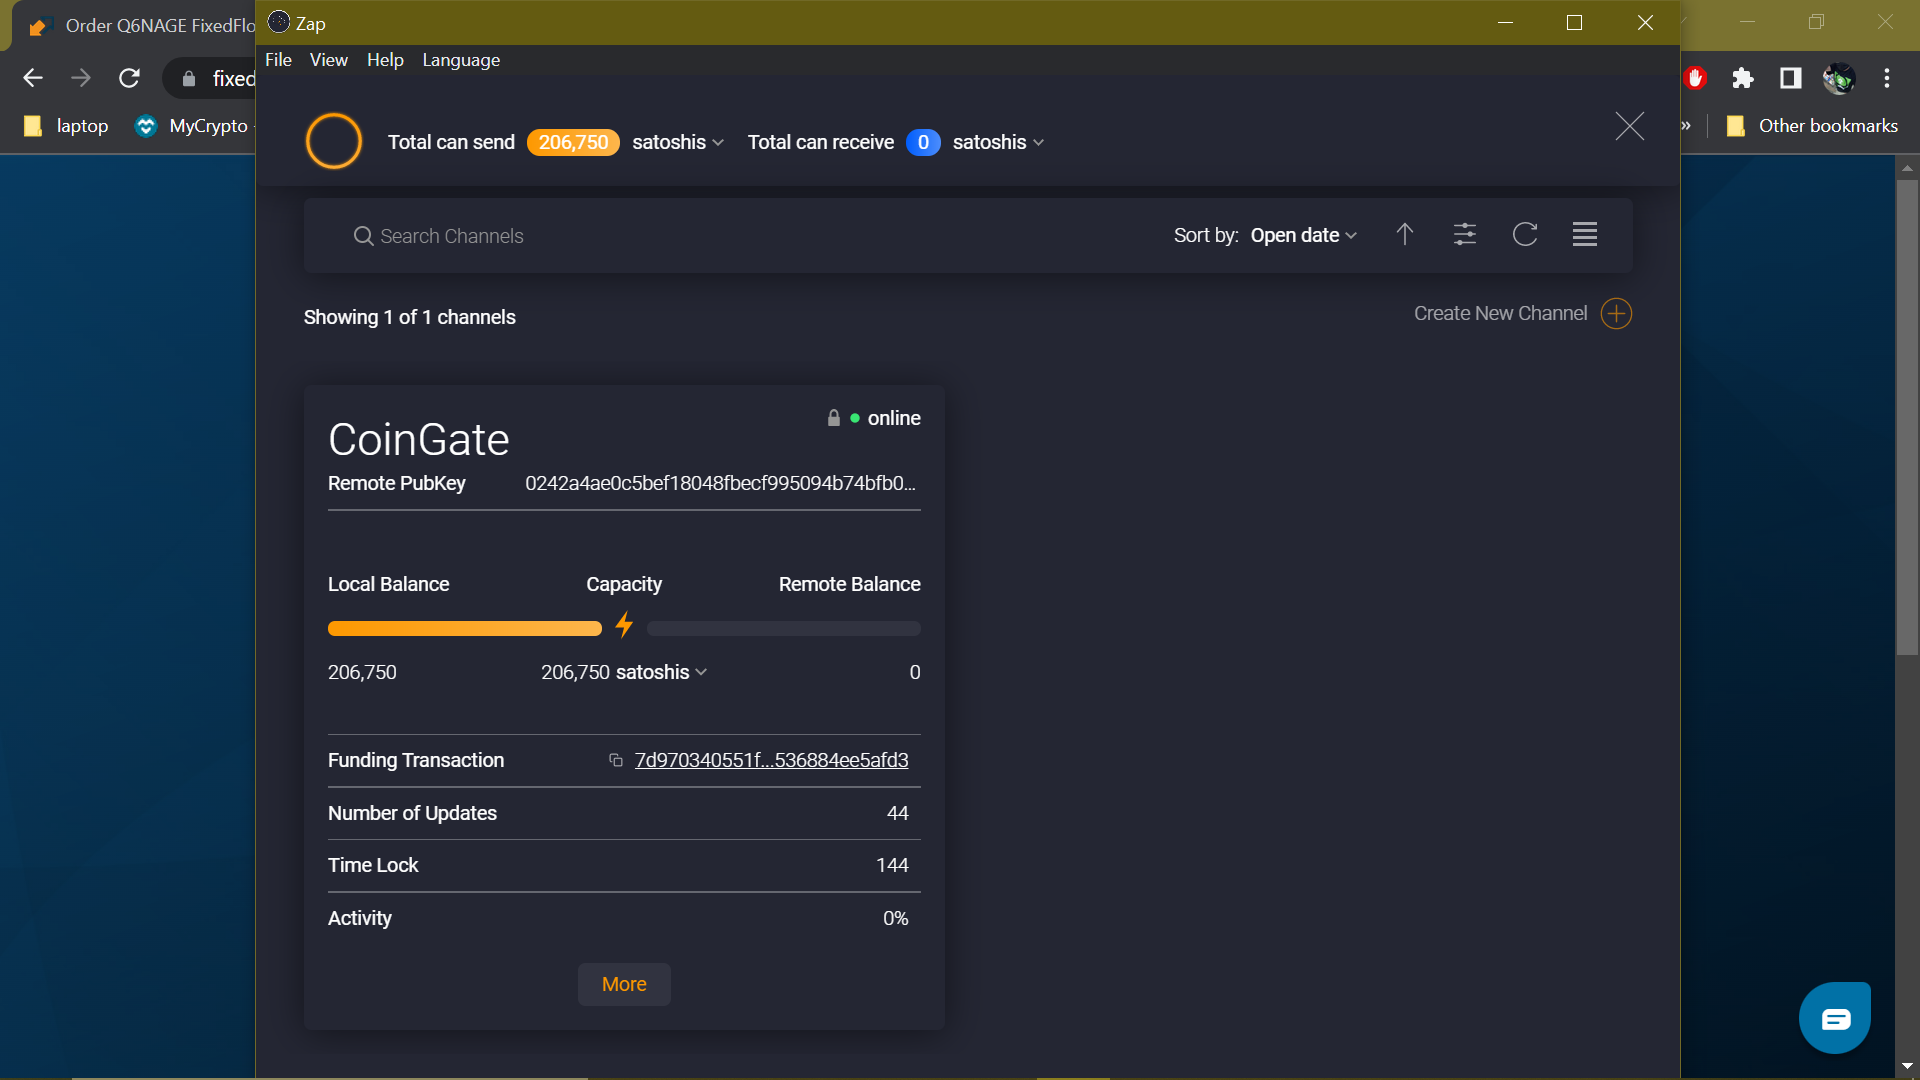This screenshot has width=1920, height=1080.
Task: Click Time Lock value 144
Action: (892, 865)
